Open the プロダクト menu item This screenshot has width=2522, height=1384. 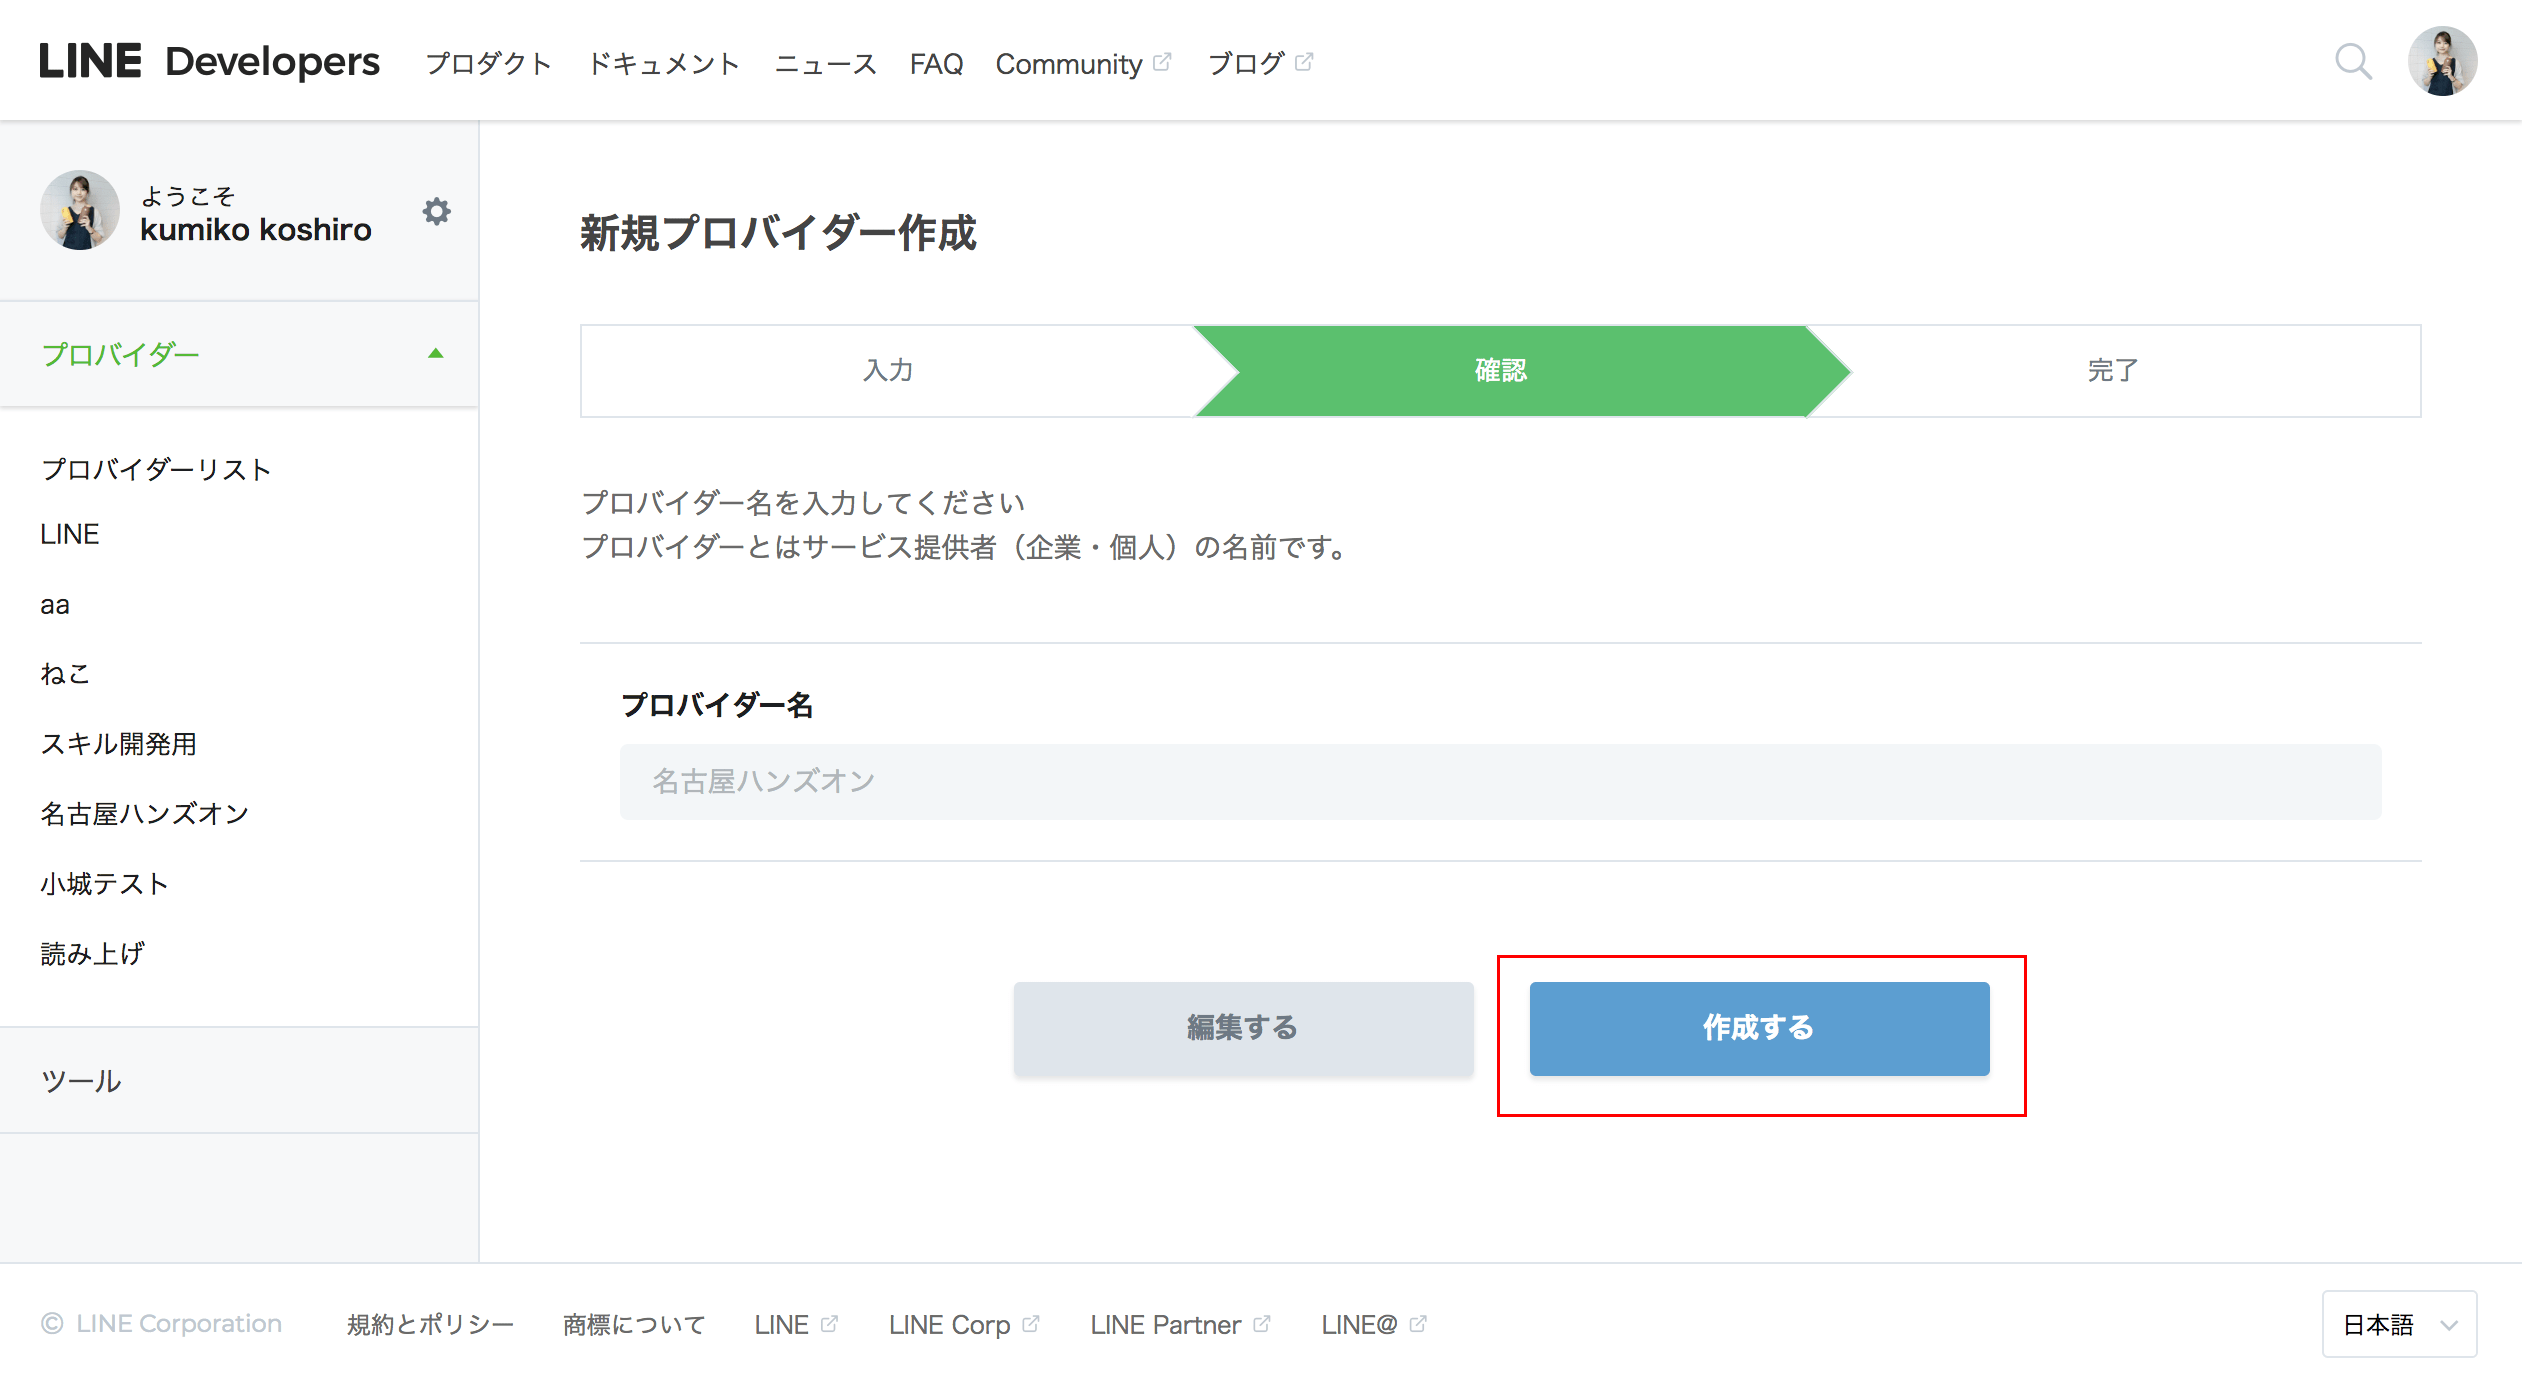pyautogui.click(x=488, y=64)
